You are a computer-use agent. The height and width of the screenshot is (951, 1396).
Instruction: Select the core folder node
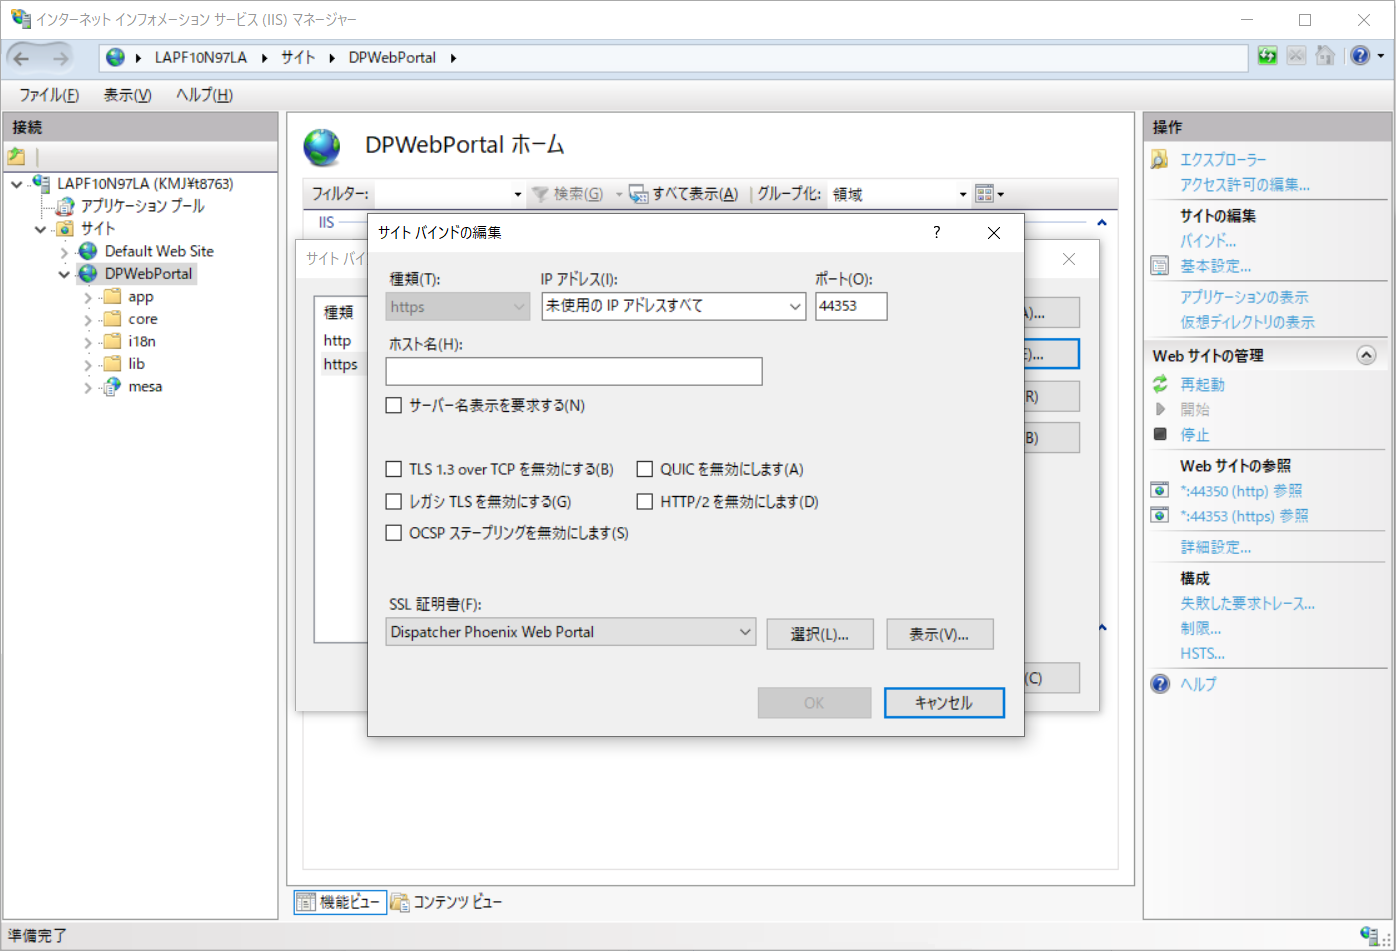(x=143, y=319)
